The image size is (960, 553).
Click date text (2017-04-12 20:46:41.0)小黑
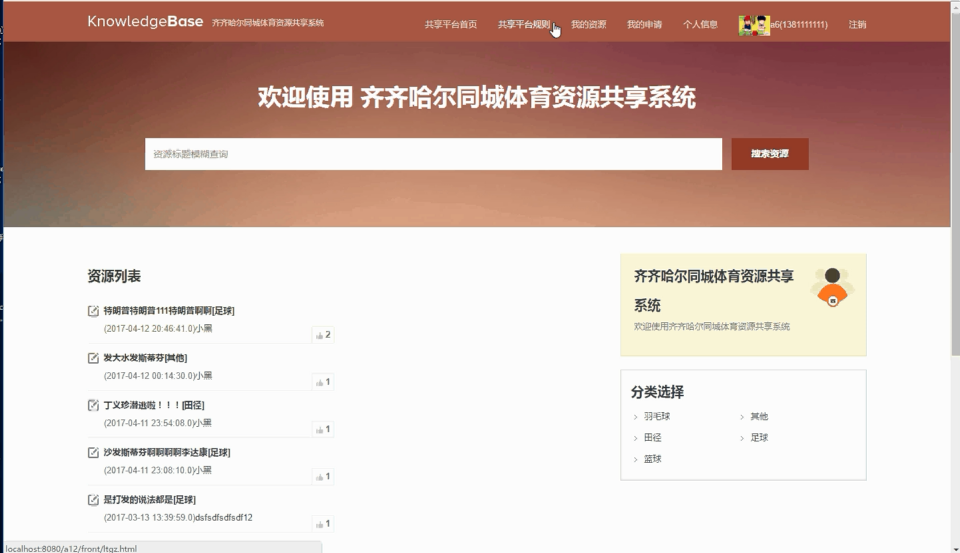tap(158, 328)
